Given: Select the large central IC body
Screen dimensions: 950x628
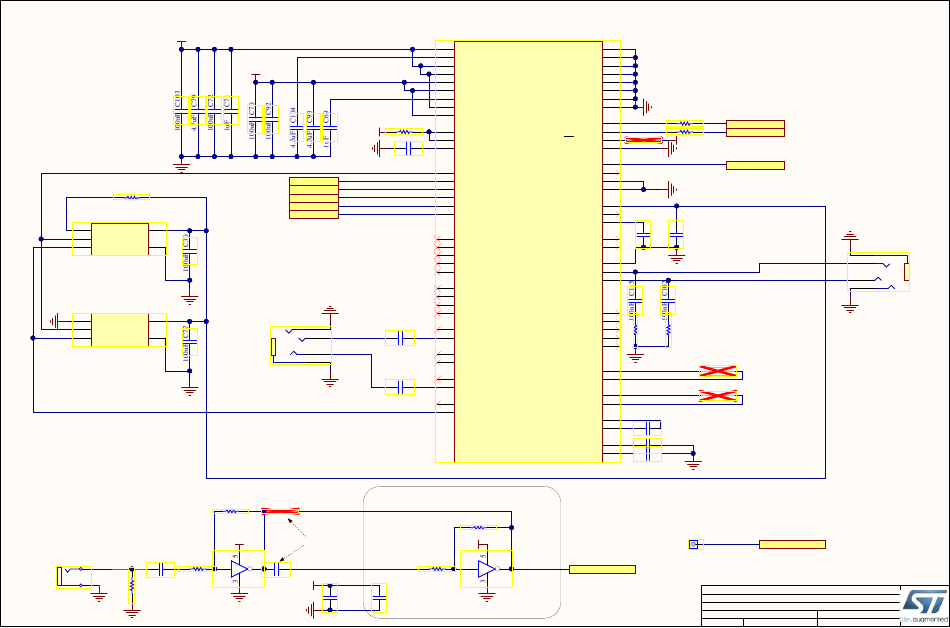Looking at the screenshot, I should click(x=528, y=251).
